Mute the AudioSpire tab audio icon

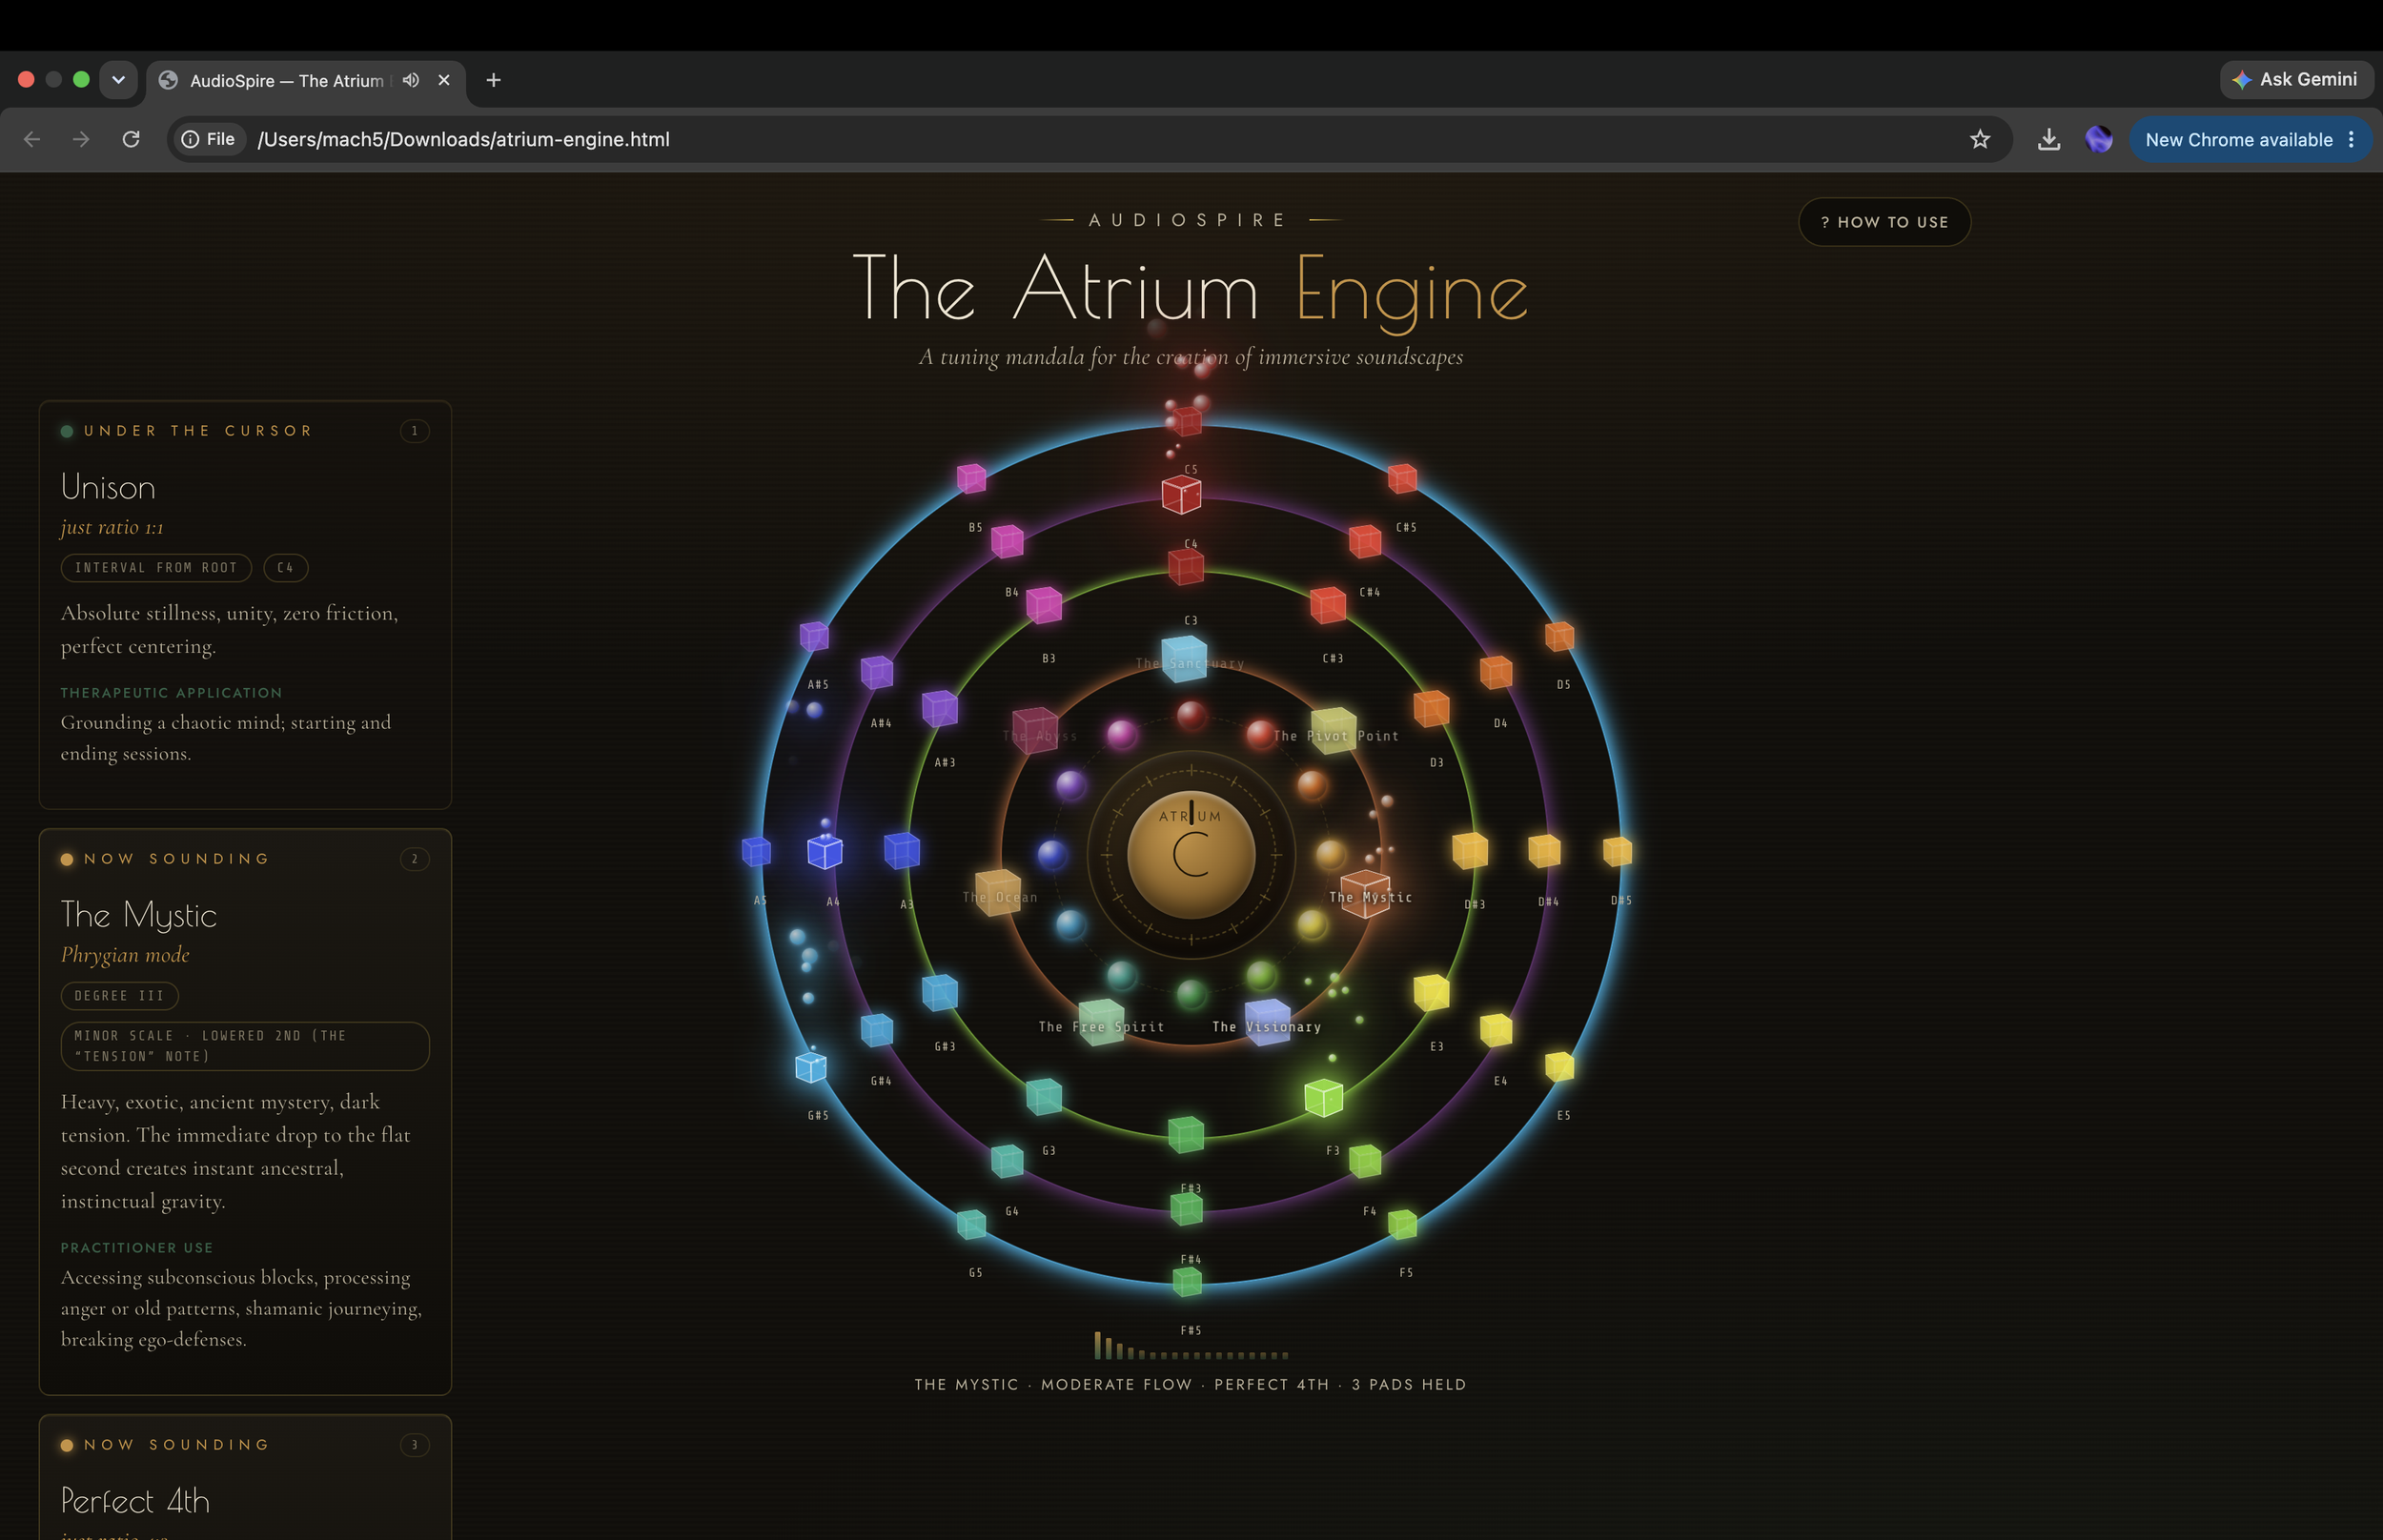point(411,80)
